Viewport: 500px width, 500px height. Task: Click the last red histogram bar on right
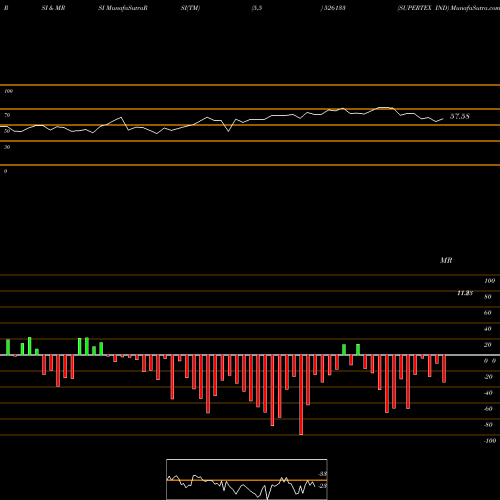click(x=444, y=369)
